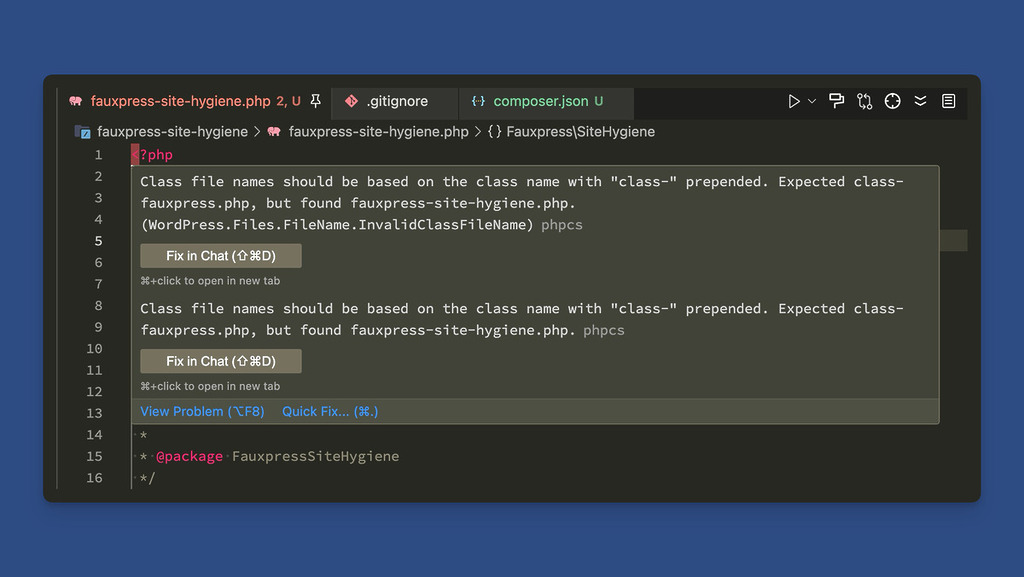Open the Run button dropdown arrow
Screen dimensions: 1024x577
[x=811, y=101]
